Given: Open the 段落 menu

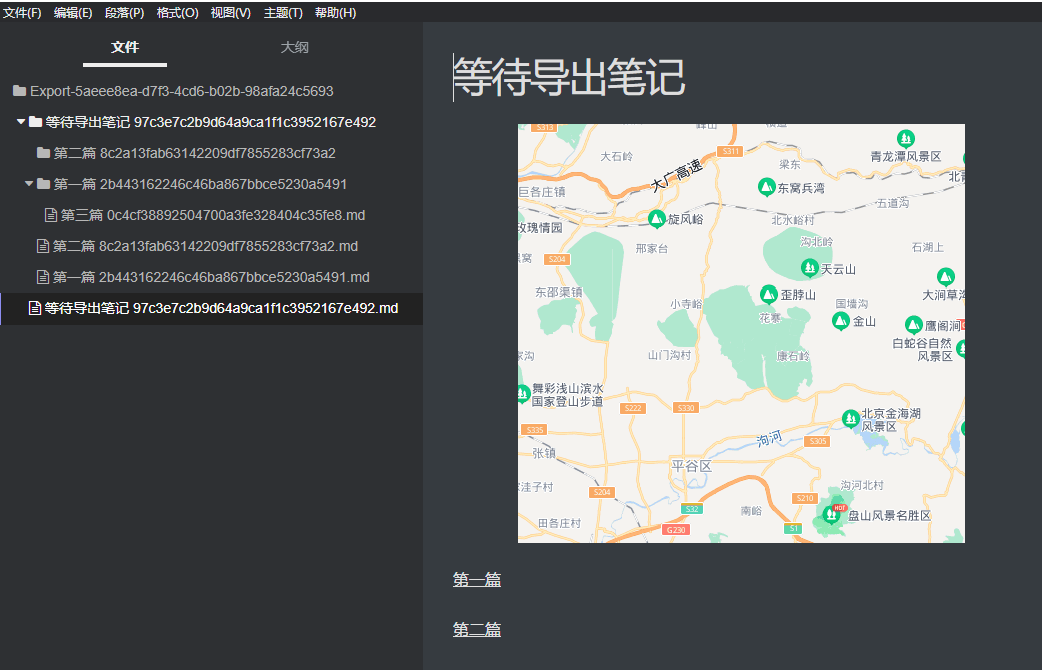Looking at the screenshot, I should [126, 13].
